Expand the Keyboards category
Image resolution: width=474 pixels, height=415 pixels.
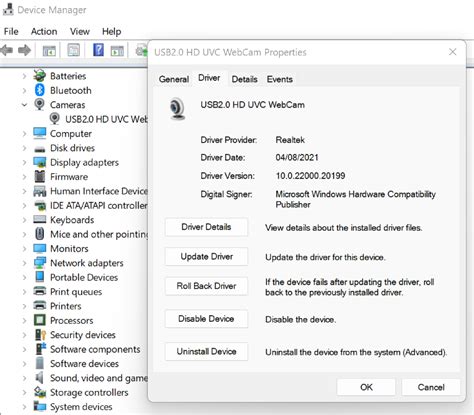[24, 220]
